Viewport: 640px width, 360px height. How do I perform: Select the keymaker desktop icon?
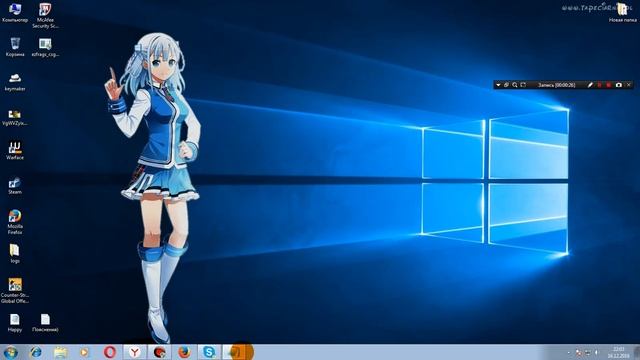point(15,81)
